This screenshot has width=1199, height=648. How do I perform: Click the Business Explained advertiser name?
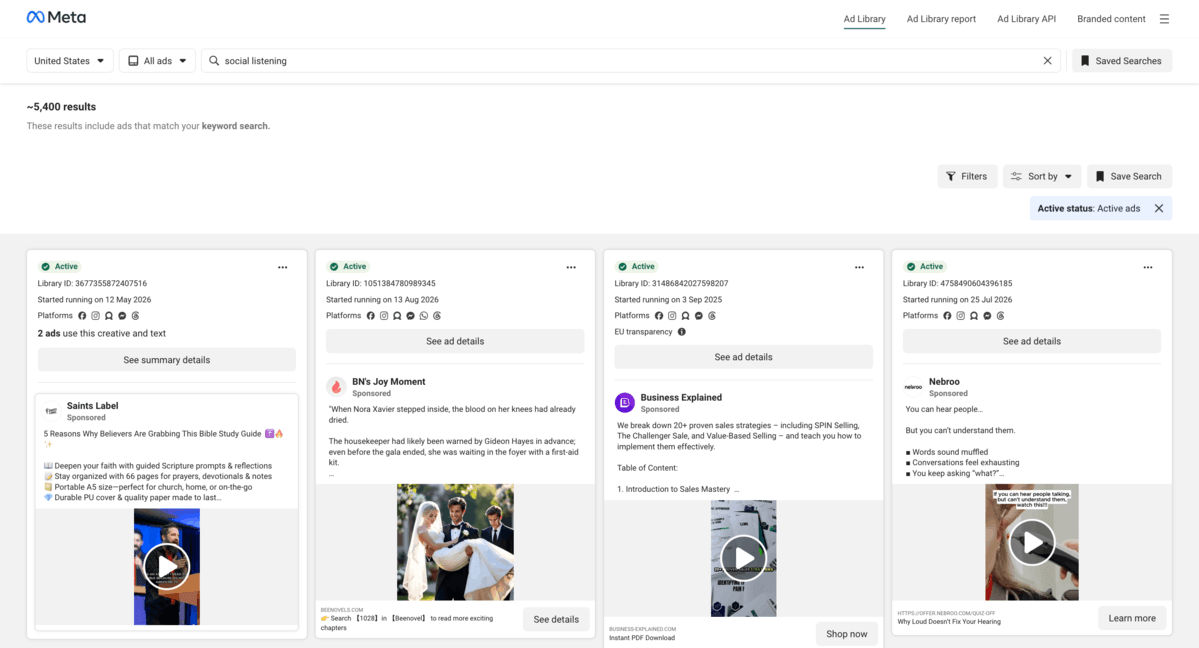point(681,397)
